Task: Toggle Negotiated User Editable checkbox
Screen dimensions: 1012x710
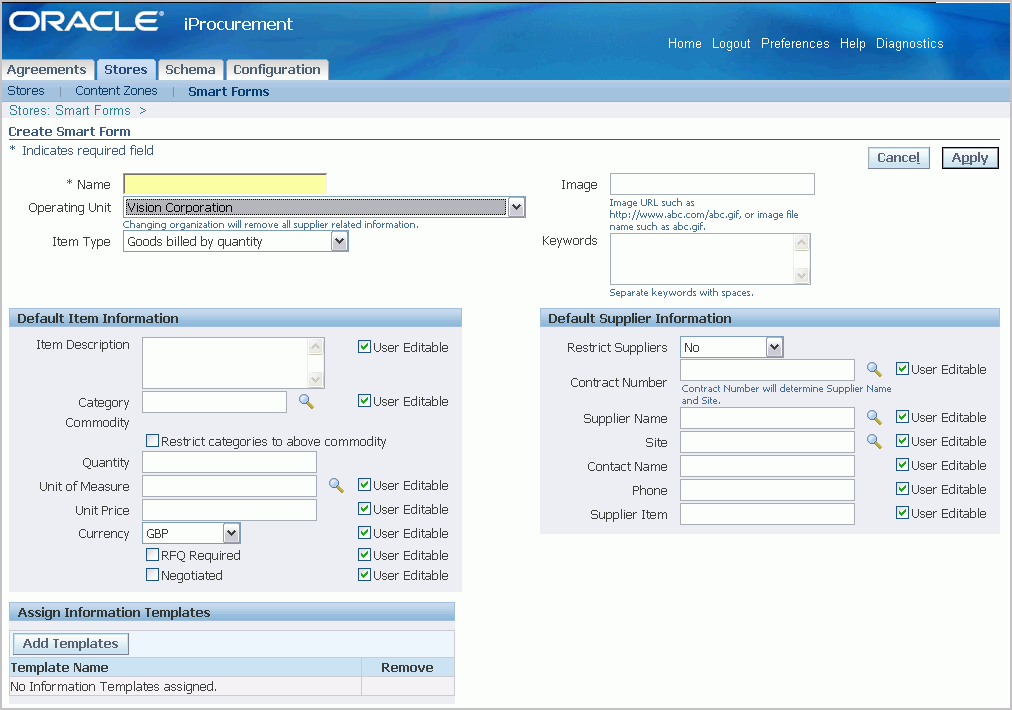Action: coord(364,574)
